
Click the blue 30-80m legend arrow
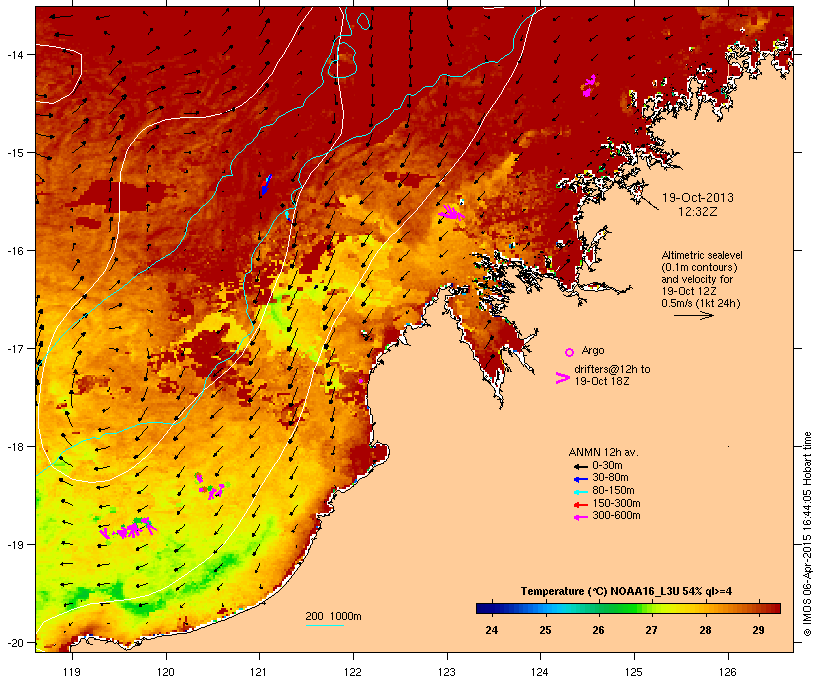point(580,479)
